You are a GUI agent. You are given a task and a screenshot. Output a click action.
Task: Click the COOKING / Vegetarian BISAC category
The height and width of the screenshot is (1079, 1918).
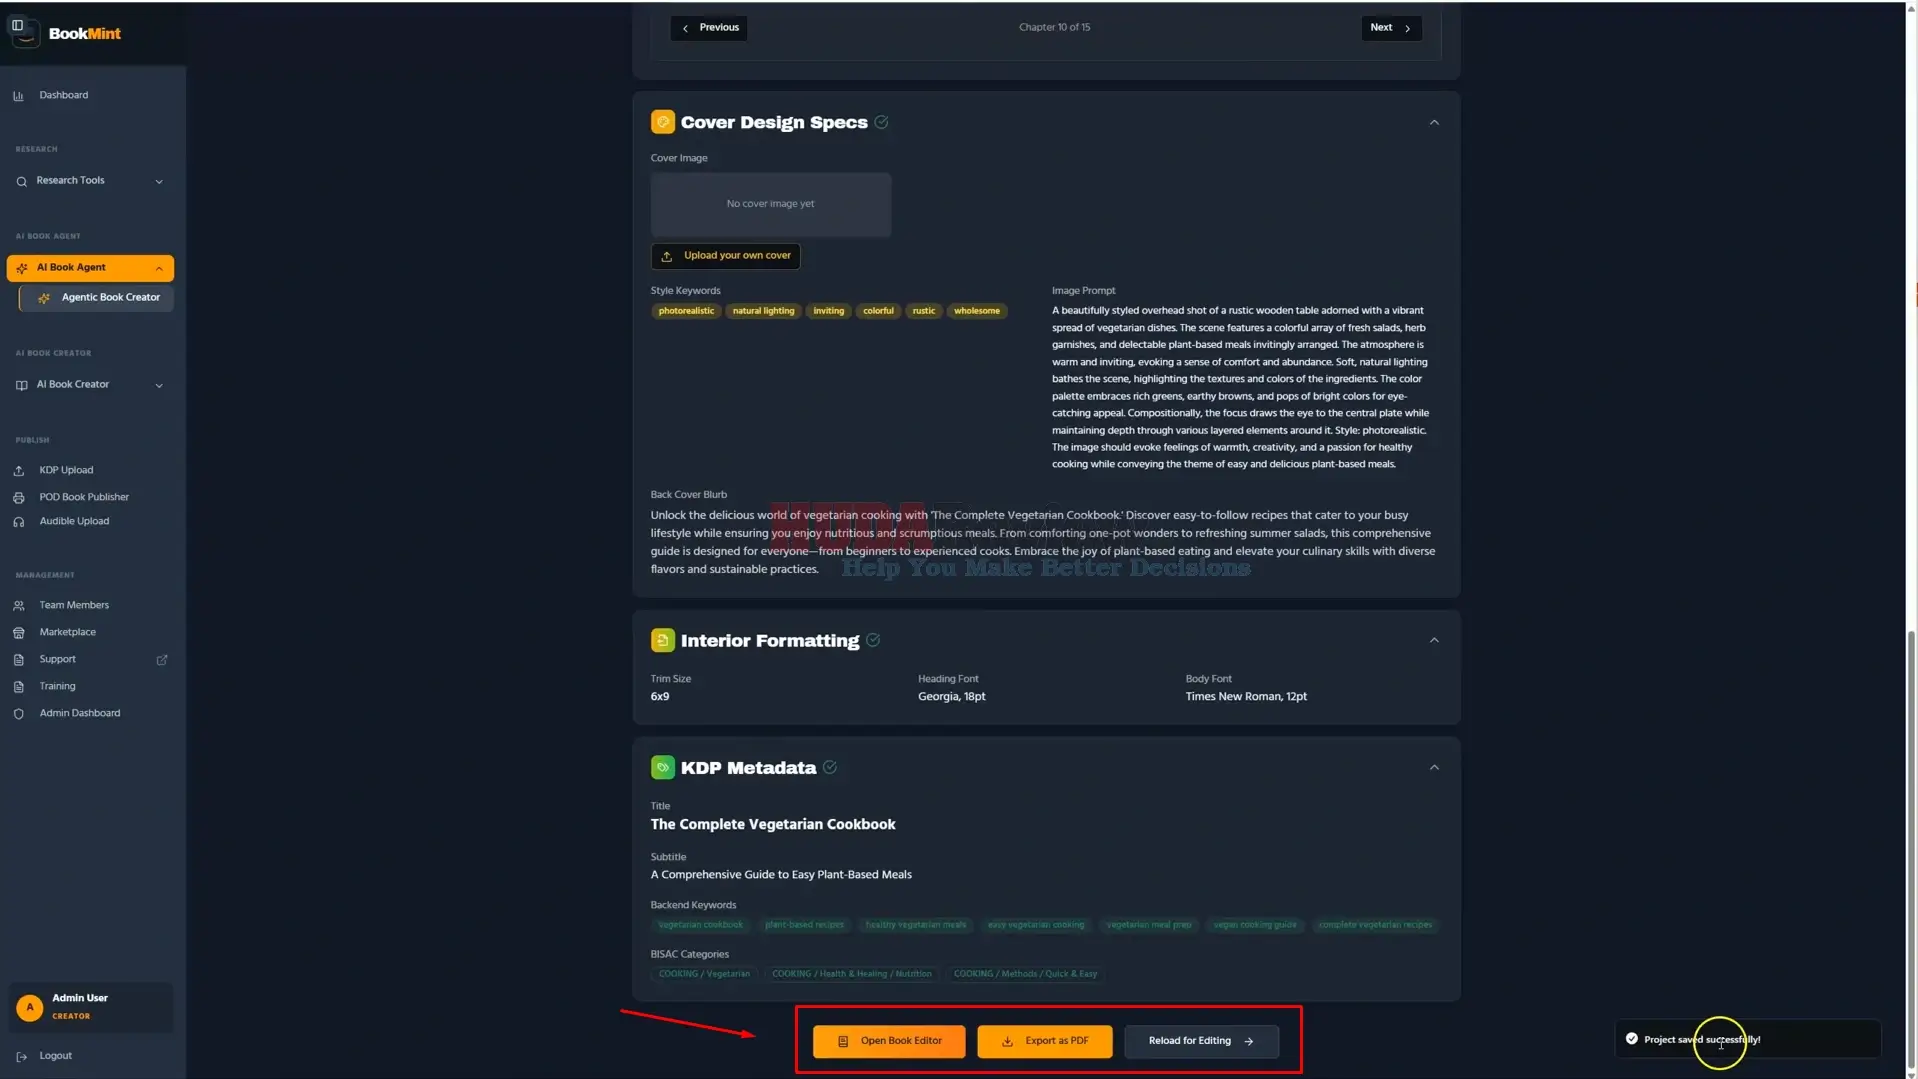tap(704, 974)
